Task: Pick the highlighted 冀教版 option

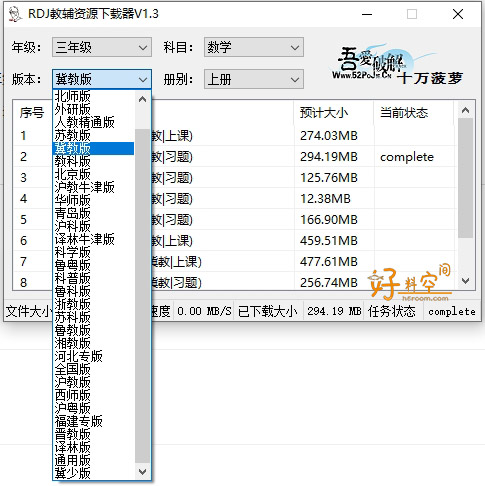Action: tap(93, 148)
